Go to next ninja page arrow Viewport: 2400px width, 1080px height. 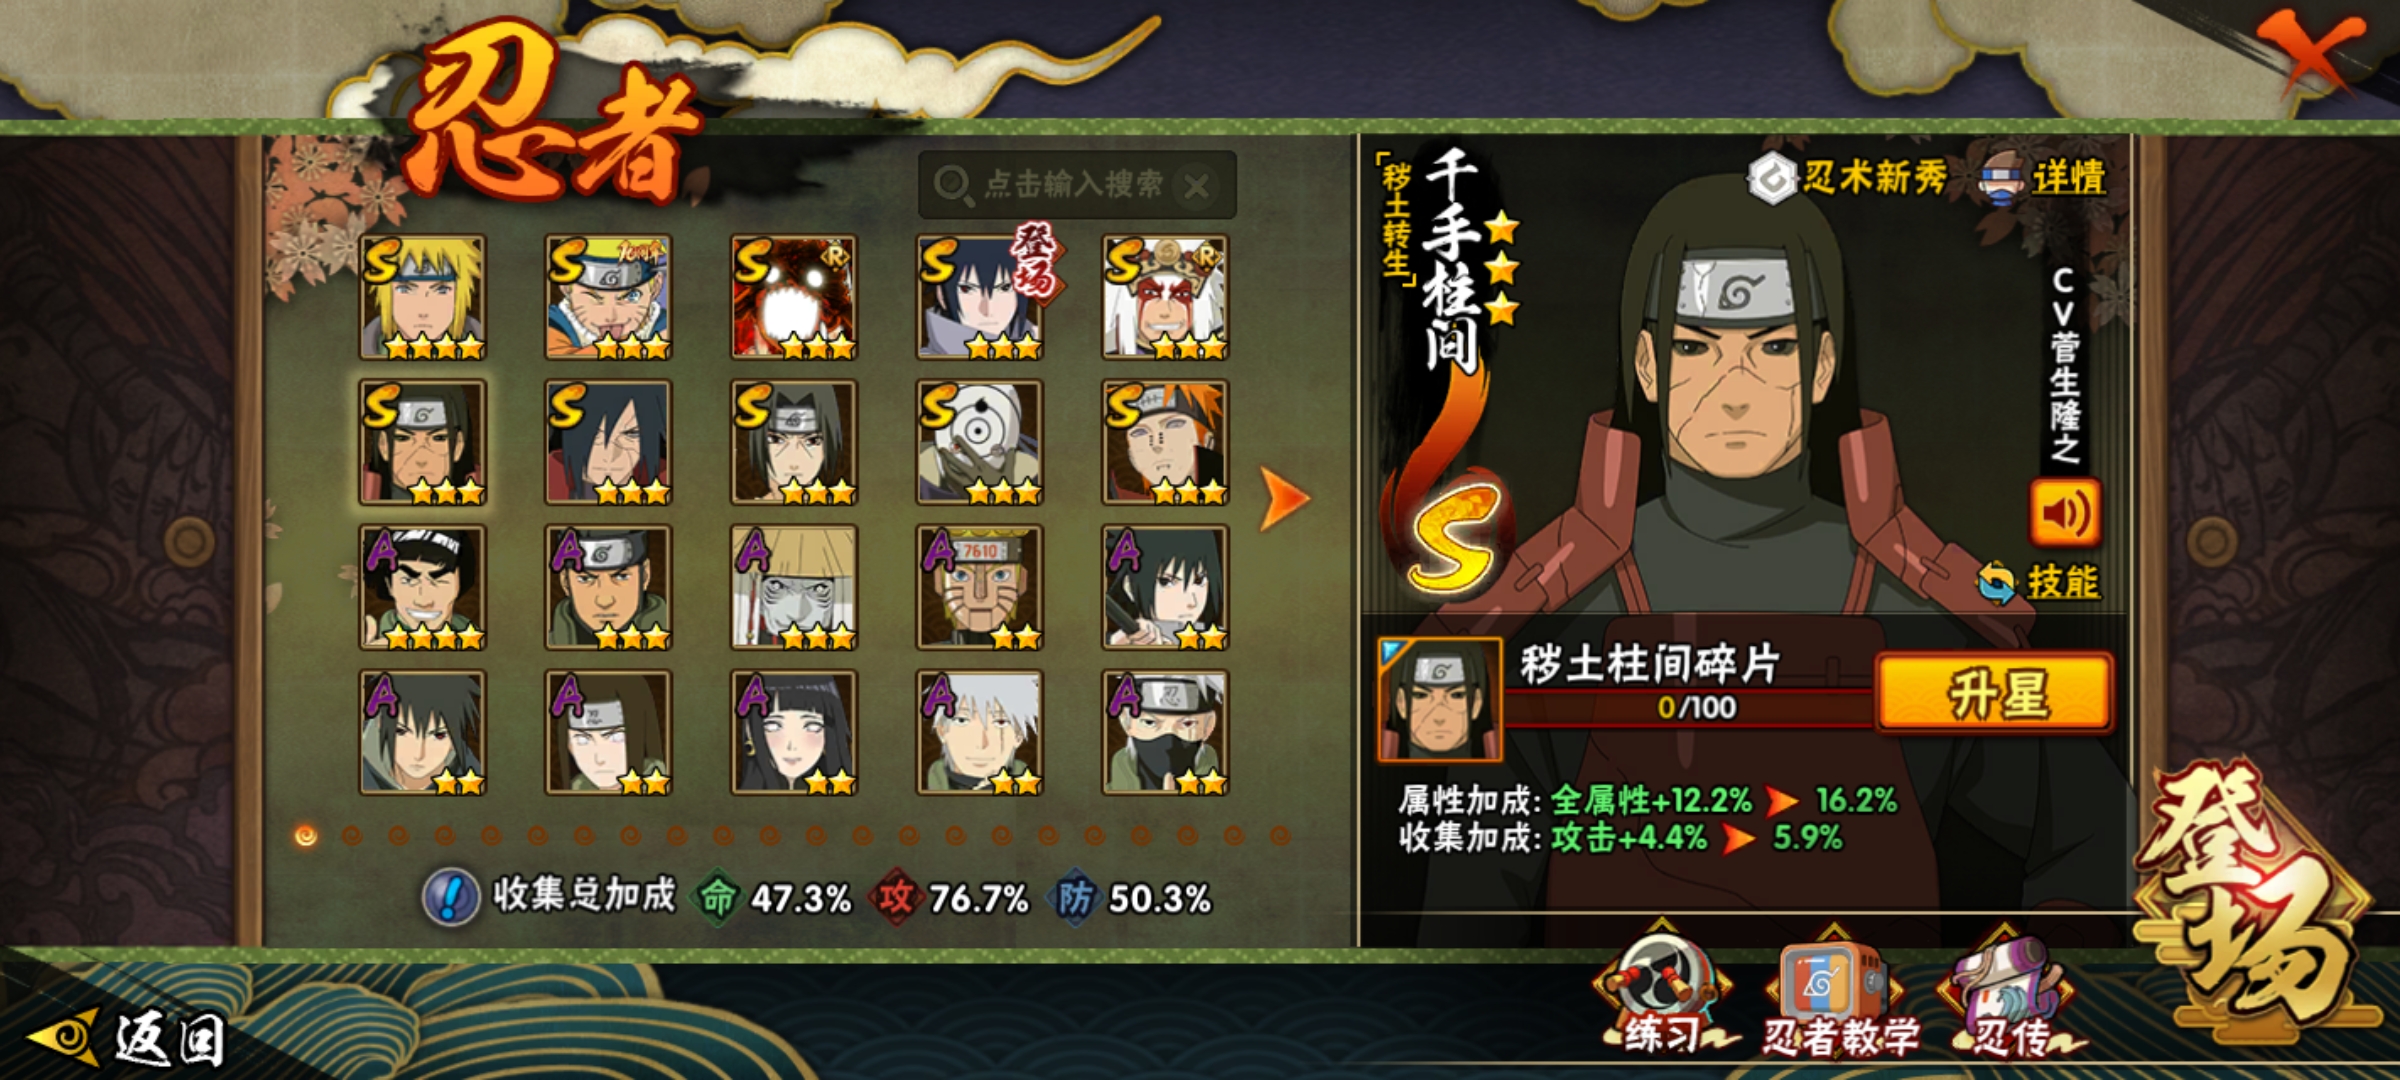pyautogui.click(x=1284, y=497)
